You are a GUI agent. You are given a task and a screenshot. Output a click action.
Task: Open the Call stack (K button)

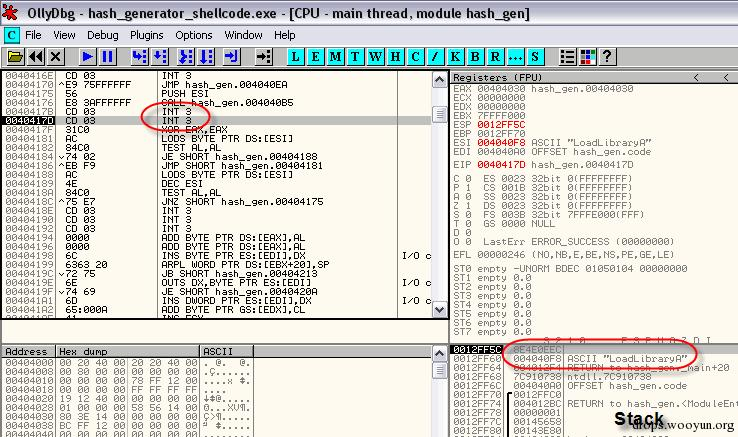tap(455, 57)
